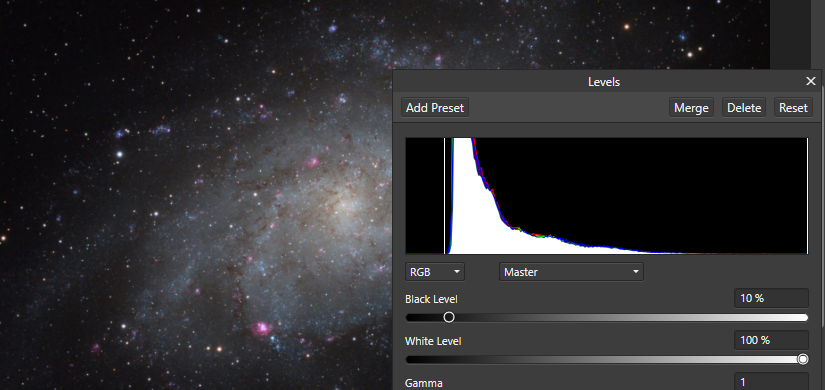The width and height of the screenshot is (825, 390).
Task: Click the Black Level slider handle
Action: click(x=449, y=317)
